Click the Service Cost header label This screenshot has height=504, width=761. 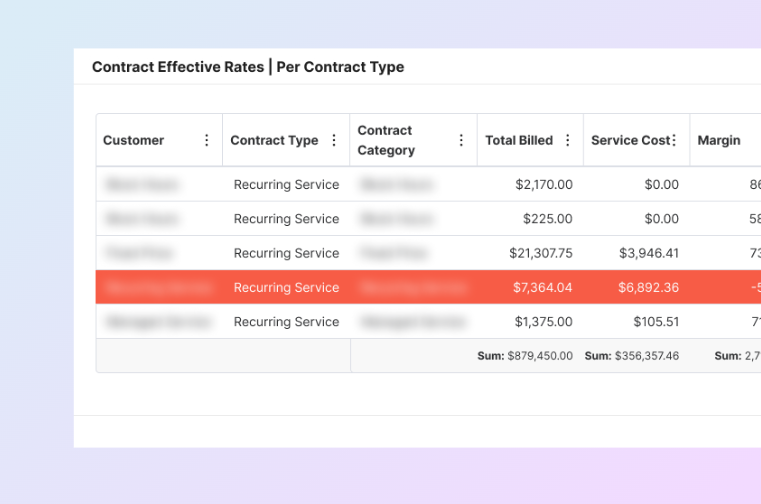coord(629,141)
